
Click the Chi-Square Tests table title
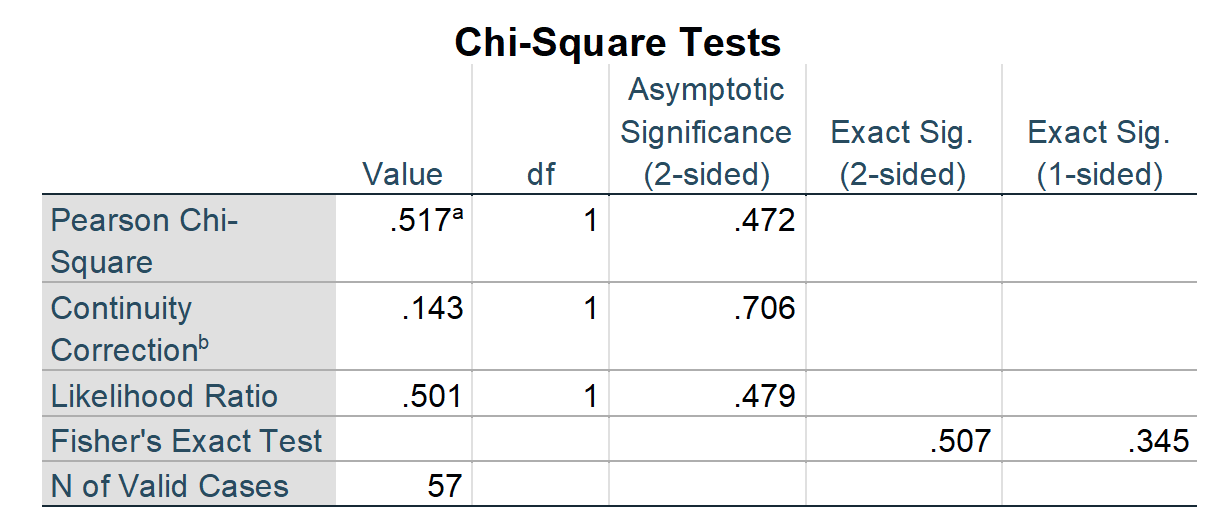click(x=617, y=42)
